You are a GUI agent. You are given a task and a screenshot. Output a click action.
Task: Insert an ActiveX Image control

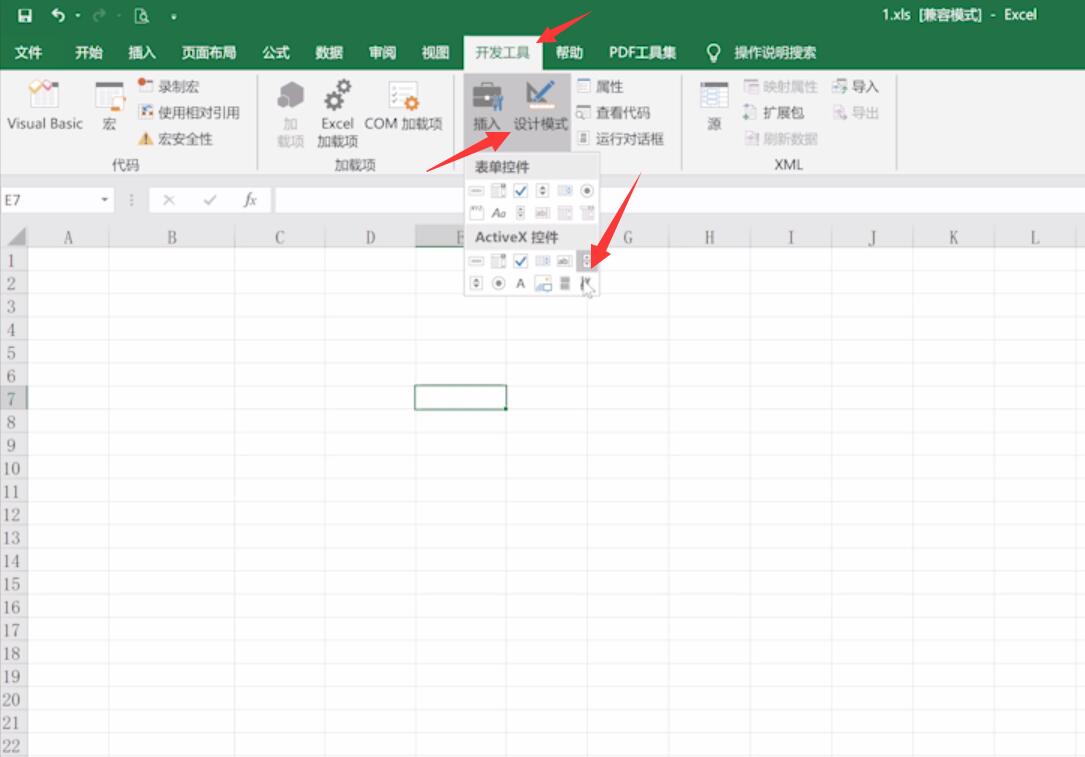tap(542, 283)
